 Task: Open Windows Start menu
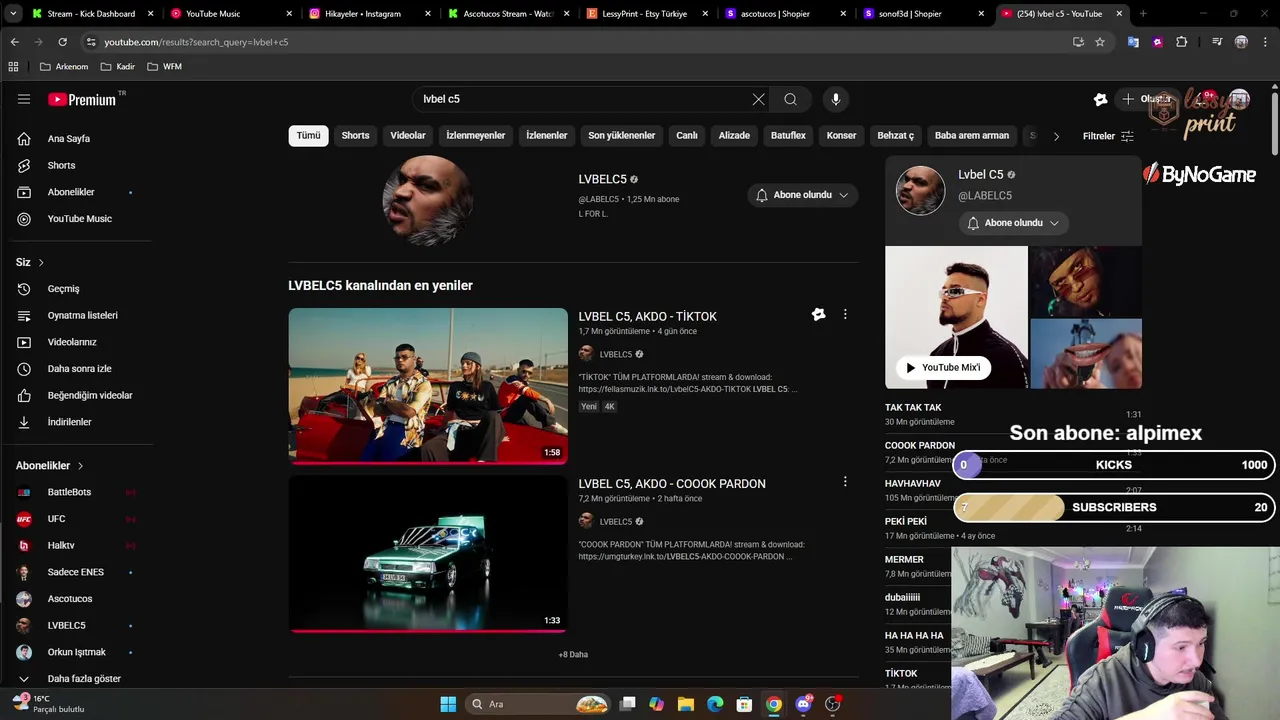[448, 704]
